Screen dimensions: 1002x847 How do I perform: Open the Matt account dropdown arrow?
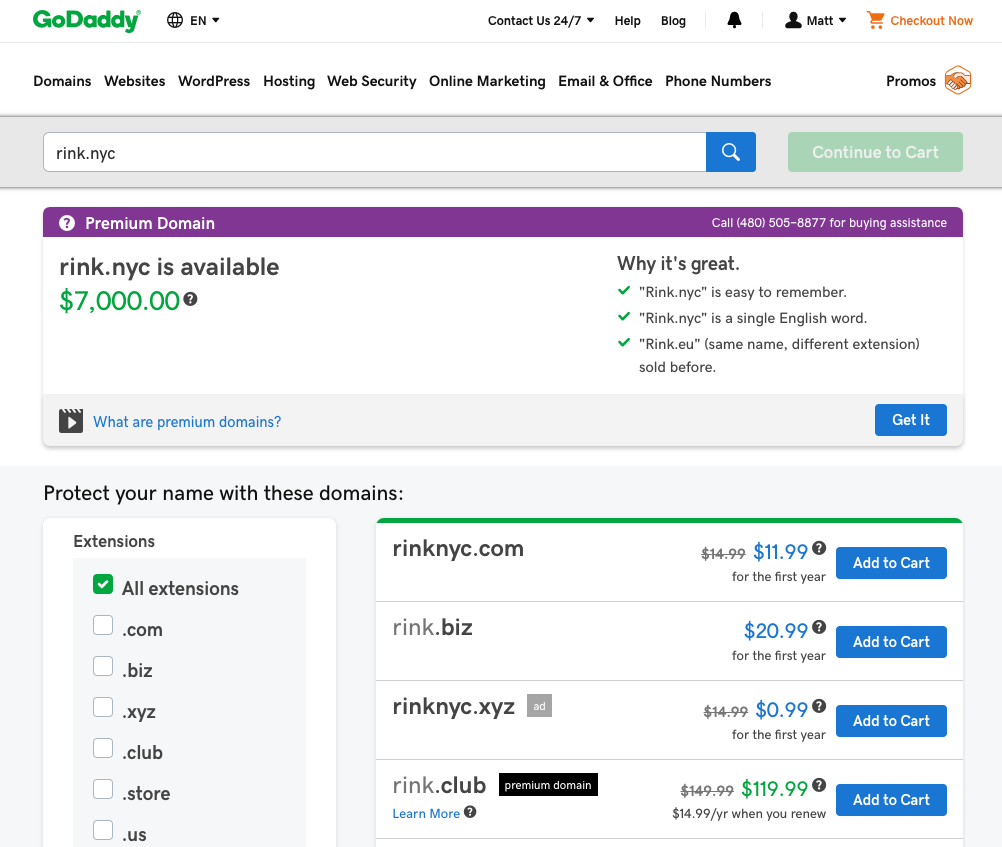(x=842, y=20)
